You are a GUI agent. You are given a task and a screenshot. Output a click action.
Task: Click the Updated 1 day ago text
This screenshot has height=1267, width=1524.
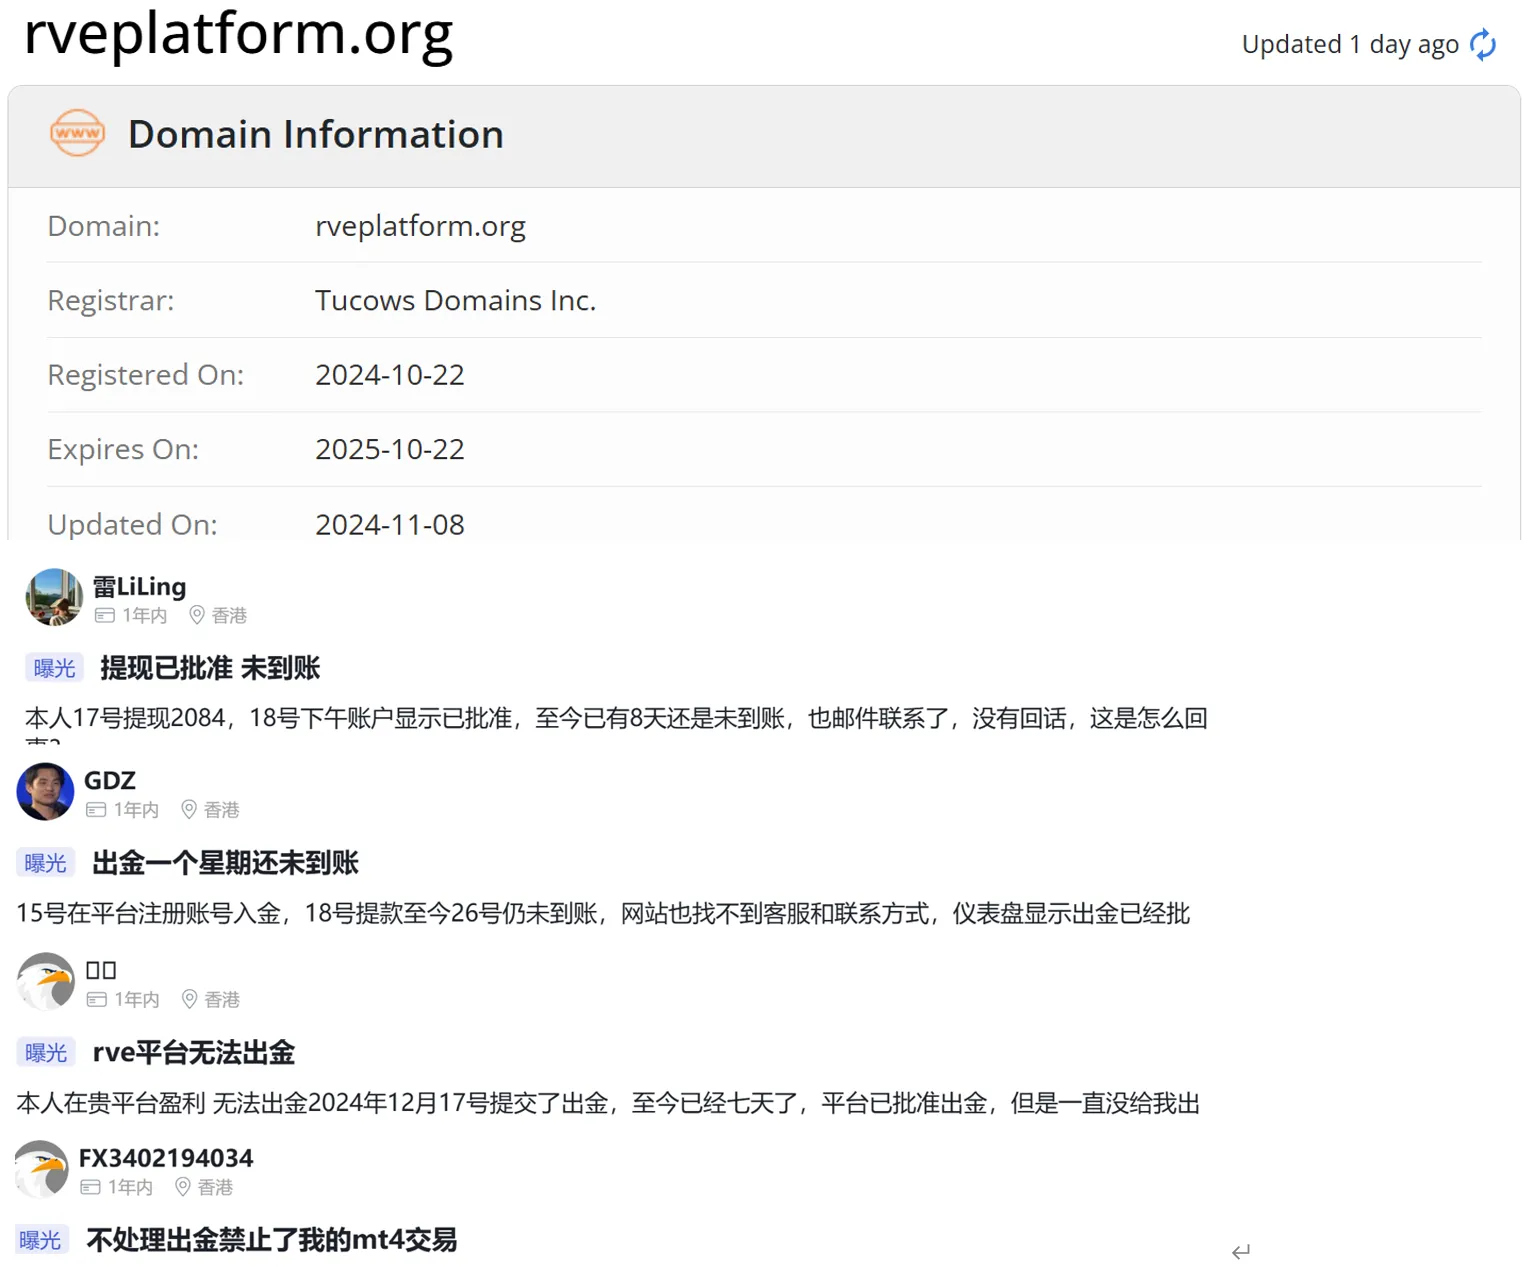[x=1350, y=45]
